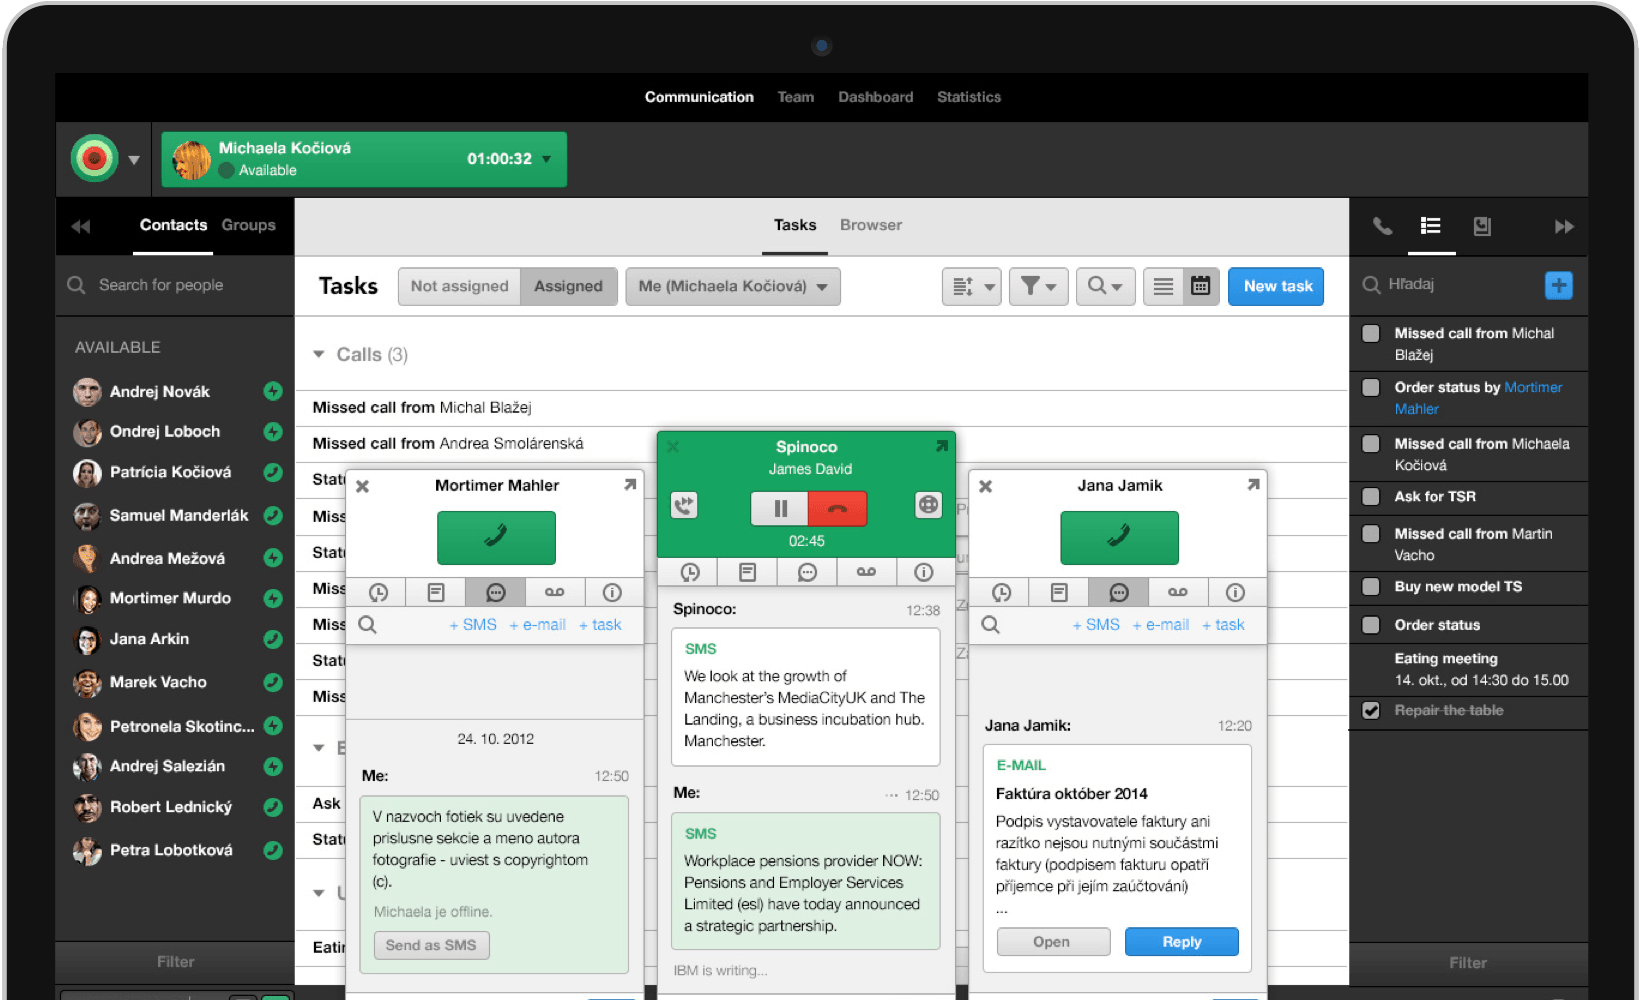Switch to the Dashboard tab
This screenshot has height=1000, width=1640.
tap(875, 97)
